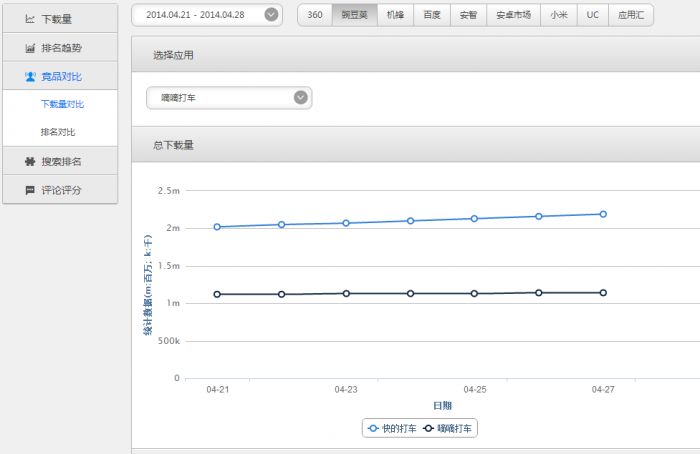Click the 04-23 x-axis label
700x454 pixels.
pos(346,389)
